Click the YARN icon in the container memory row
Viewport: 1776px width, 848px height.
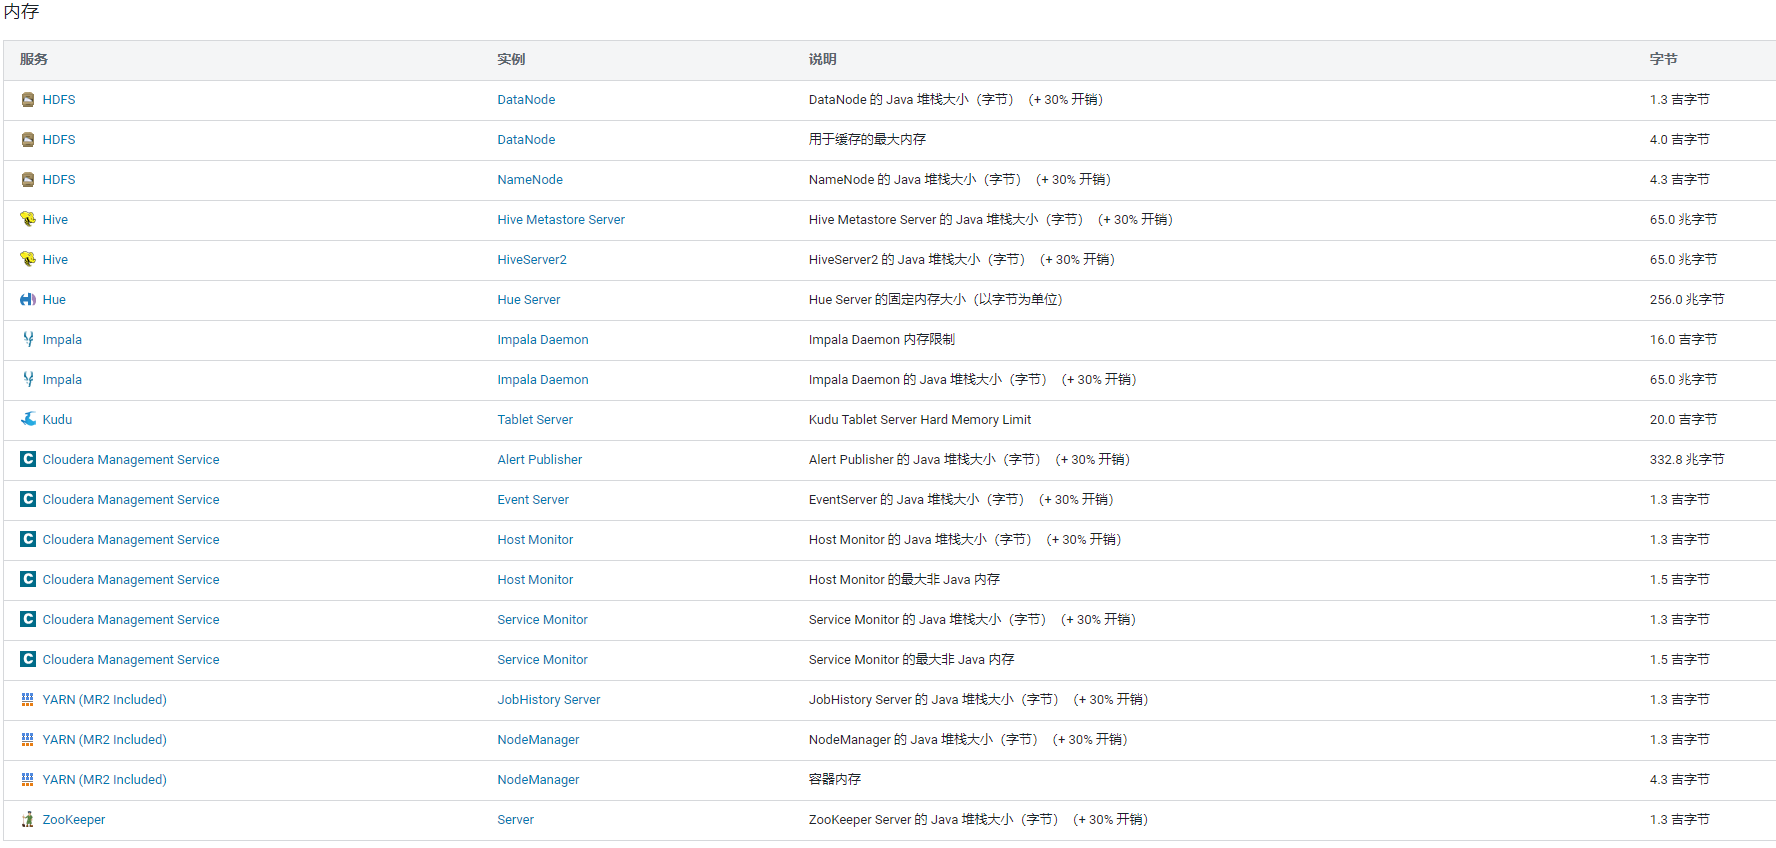coord(28,780)
